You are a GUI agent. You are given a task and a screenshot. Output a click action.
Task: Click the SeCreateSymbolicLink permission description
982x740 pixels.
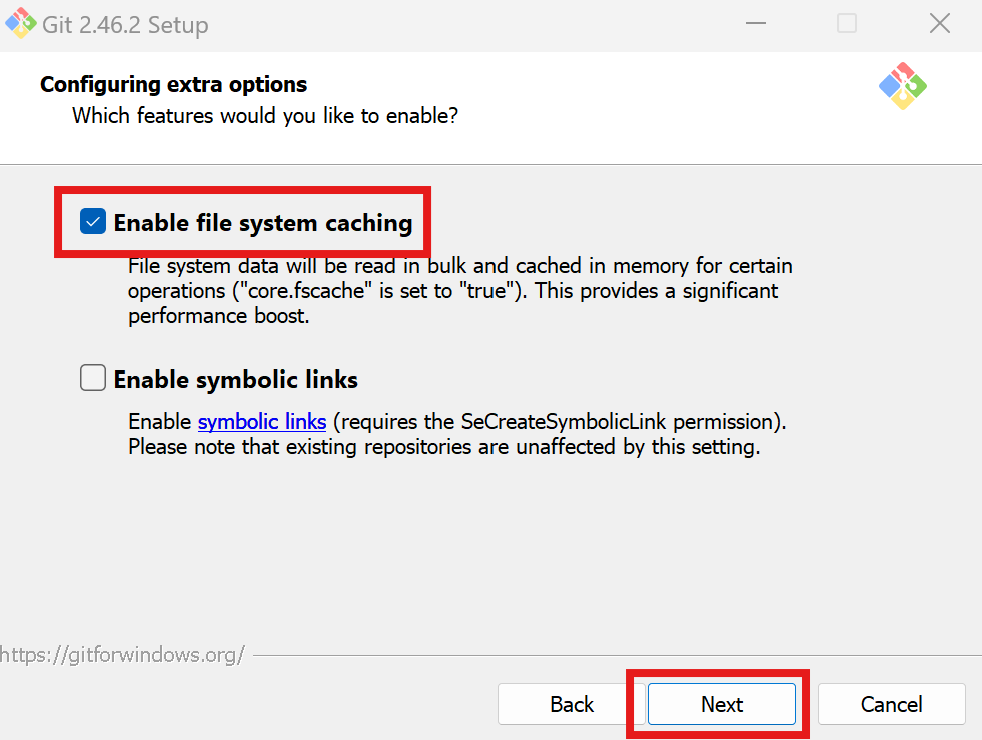coord(457,434)
